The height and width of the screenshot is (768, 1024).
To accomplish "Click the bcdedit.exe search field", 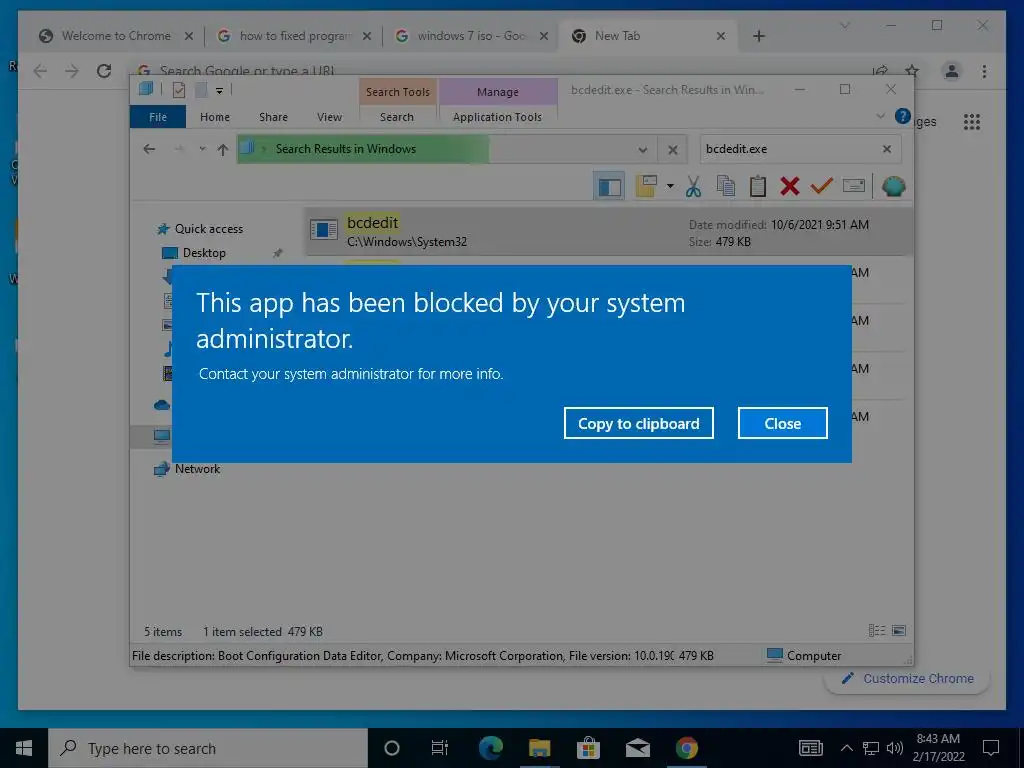I will [789, 149].
